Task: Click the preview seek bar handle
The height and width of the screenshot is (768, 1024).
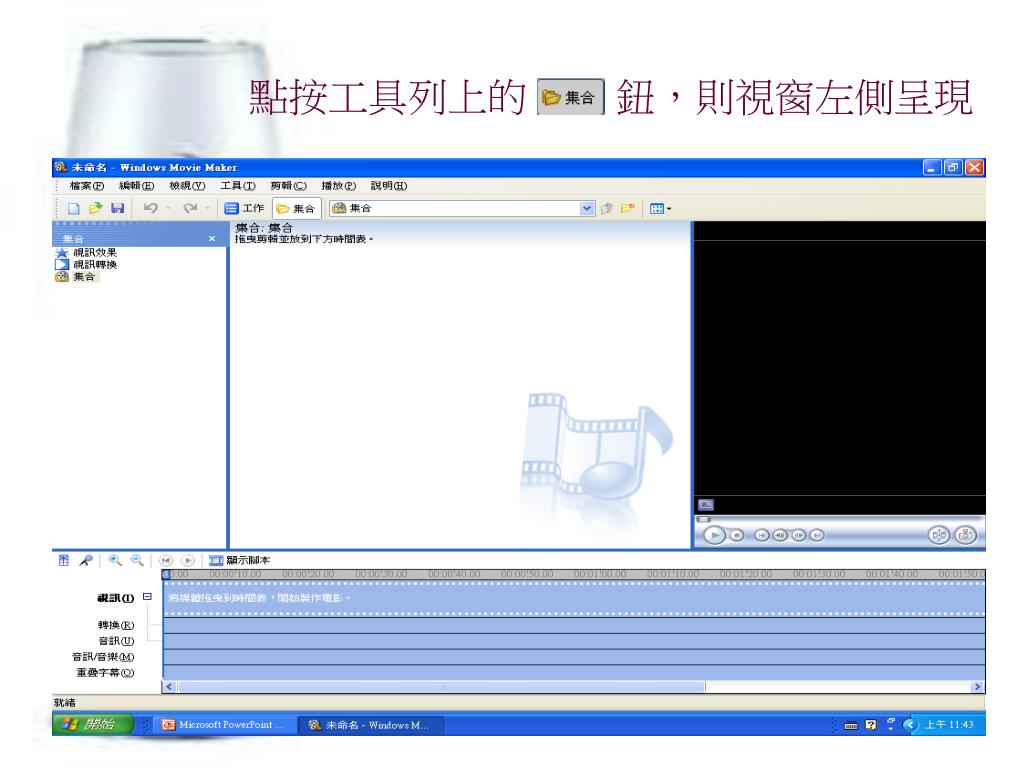Action: (703, 520)
